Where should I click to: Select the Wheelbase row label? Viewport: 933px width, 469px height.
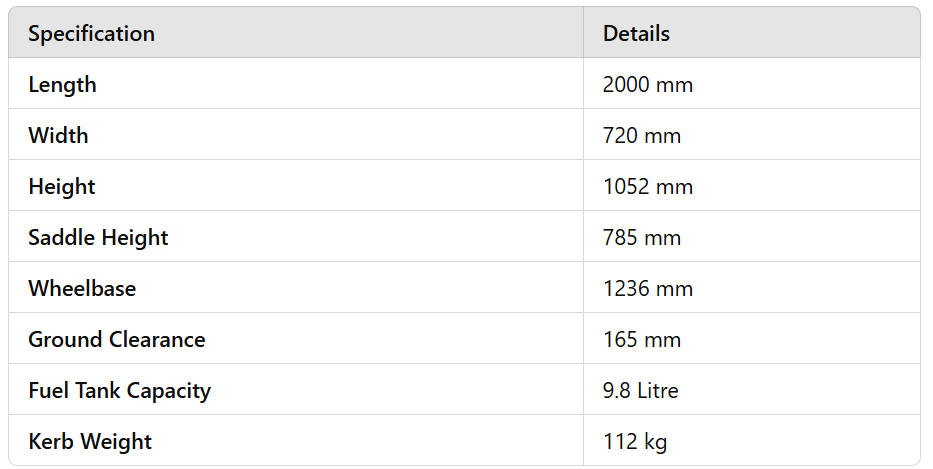82,289
